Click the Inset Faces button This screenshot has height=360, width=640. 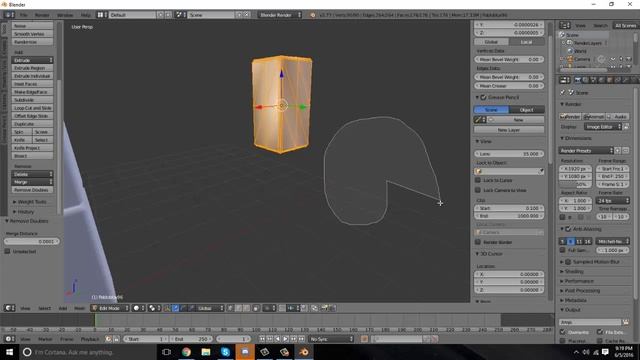33,84
